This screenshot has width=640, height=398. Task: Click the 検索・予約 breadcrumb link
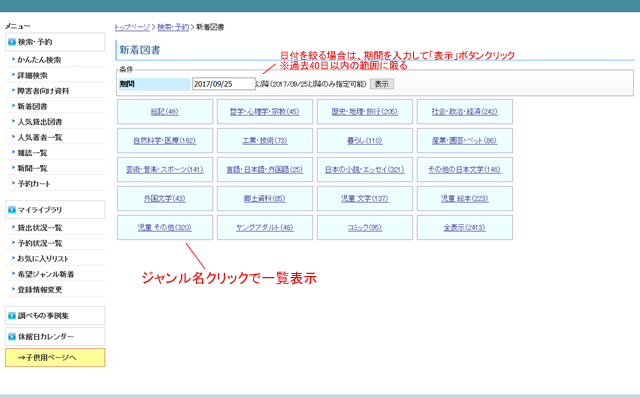click(173, 27)
